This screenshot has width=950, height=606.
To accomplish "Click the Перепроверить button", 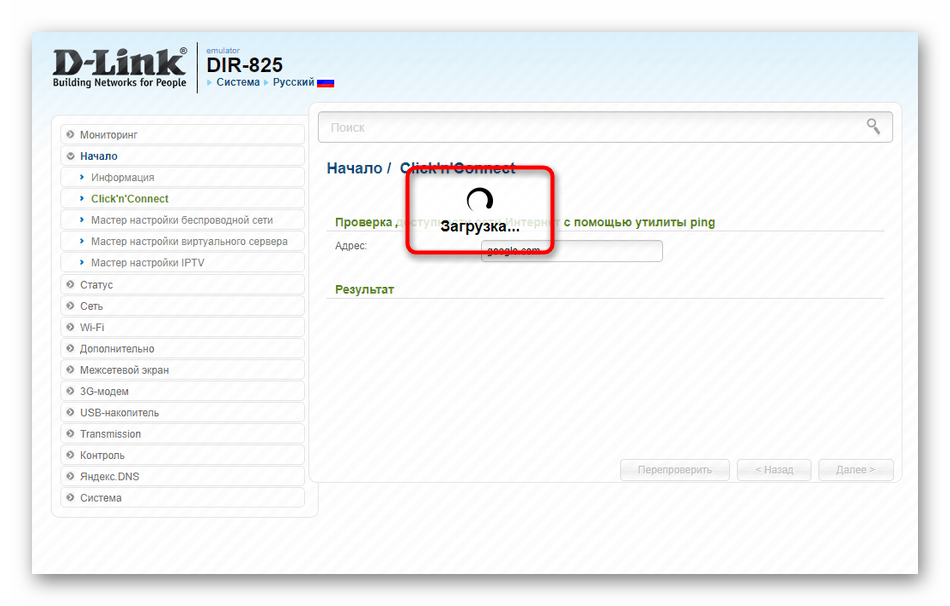I will click(675, 470).
